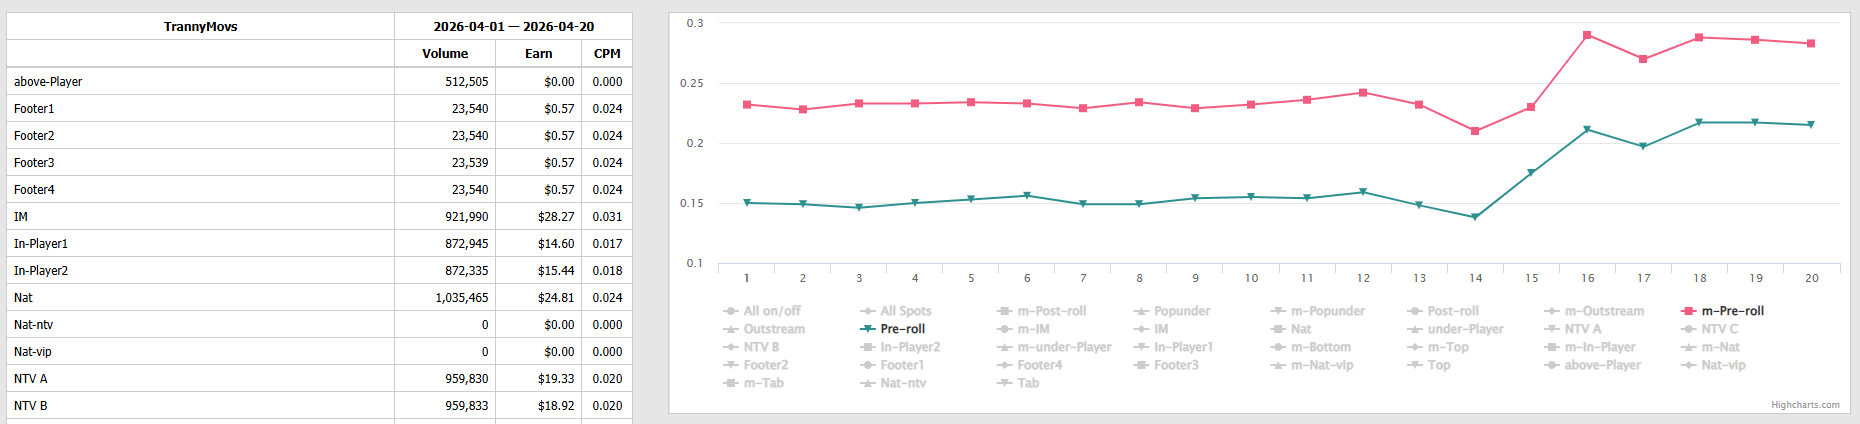Click the Volume column header
1860x424 pixels.
pyautogui.click(x=445, y=54)
